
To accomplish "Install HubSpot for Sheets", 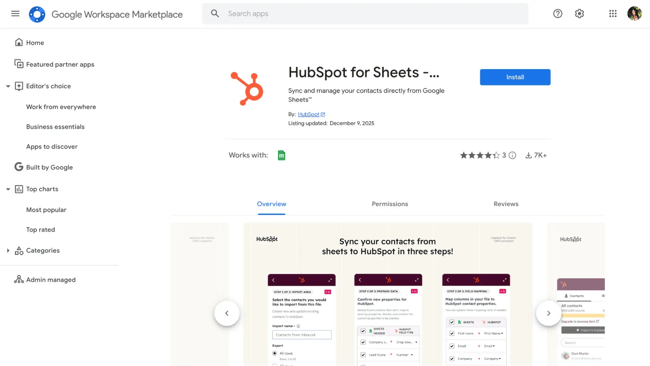I will coord(515,77).
